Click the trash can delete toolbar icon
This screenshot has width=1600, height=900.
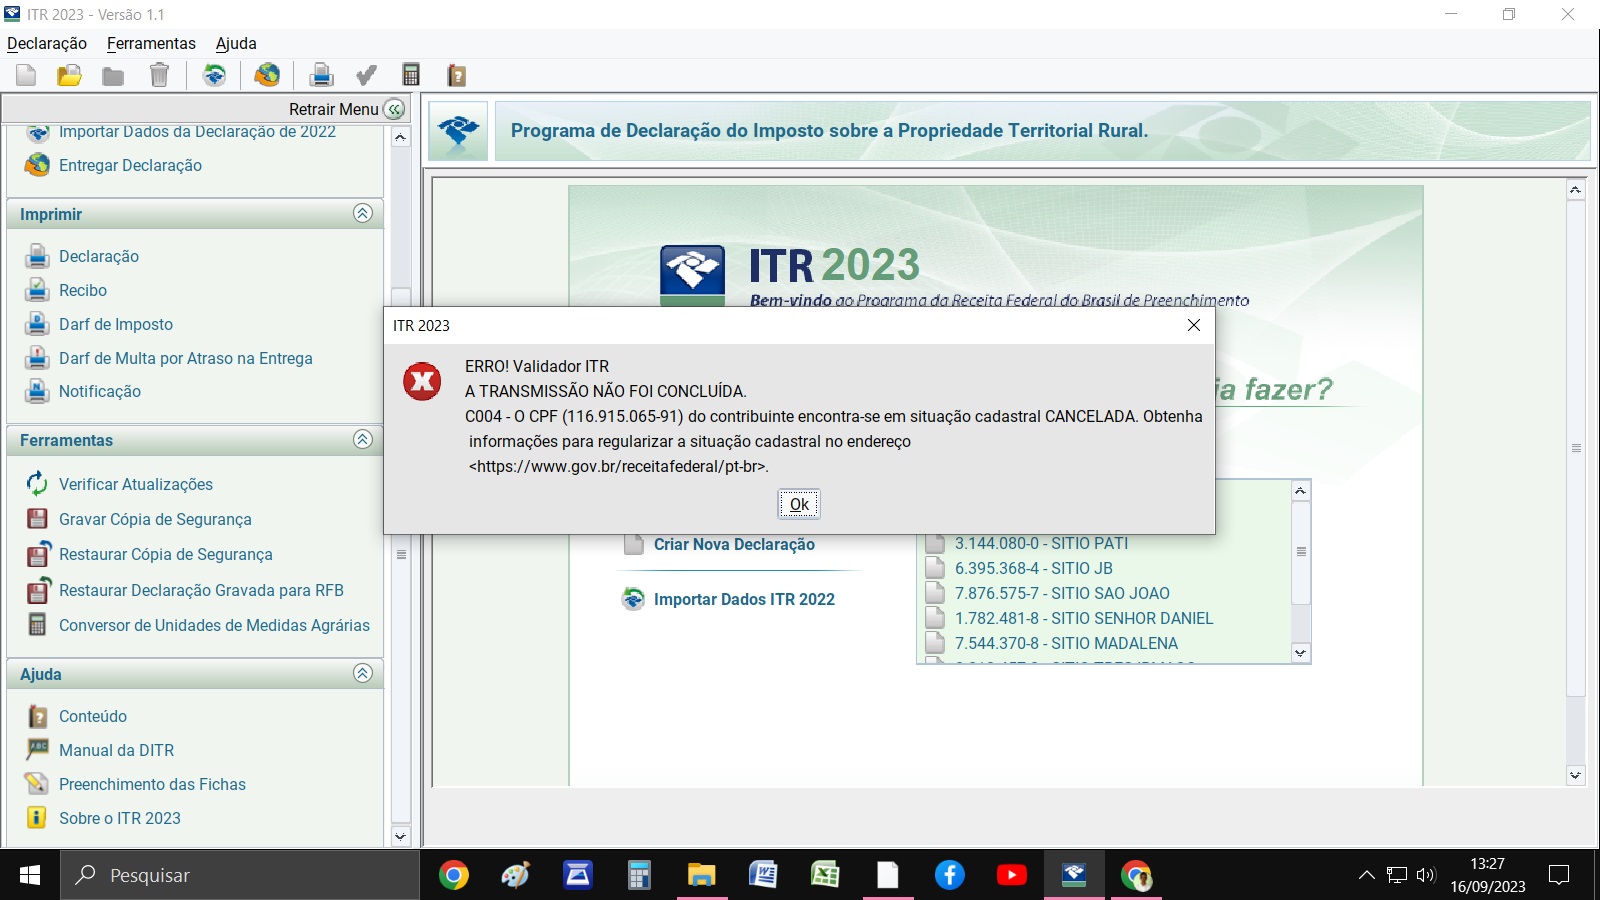pyautogui.click(x=159, y=75)
